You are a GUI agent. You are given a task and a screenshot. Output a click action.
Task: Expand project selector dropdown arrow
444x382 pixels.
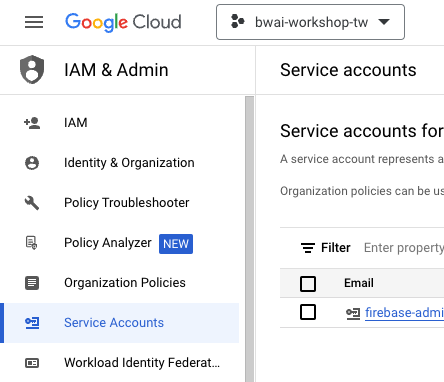coord(384,22)
